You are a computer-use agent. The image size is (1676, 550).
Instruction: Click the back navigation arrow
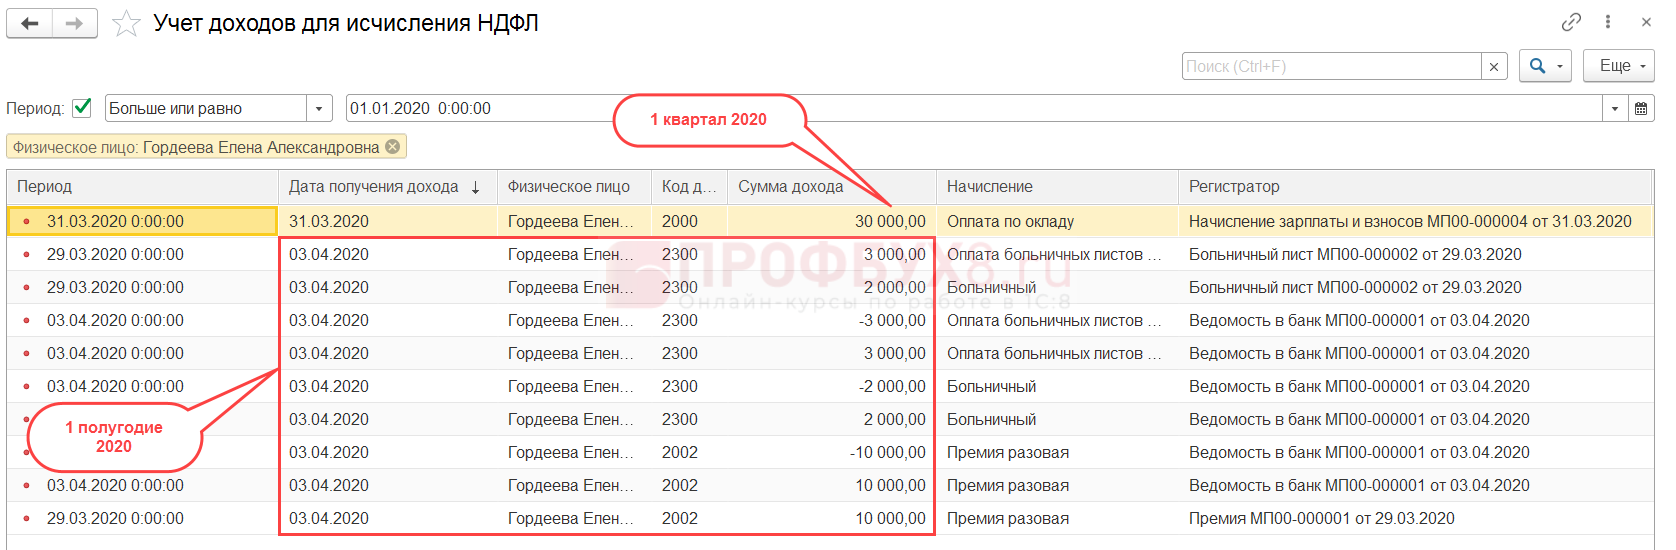[30, 23]
